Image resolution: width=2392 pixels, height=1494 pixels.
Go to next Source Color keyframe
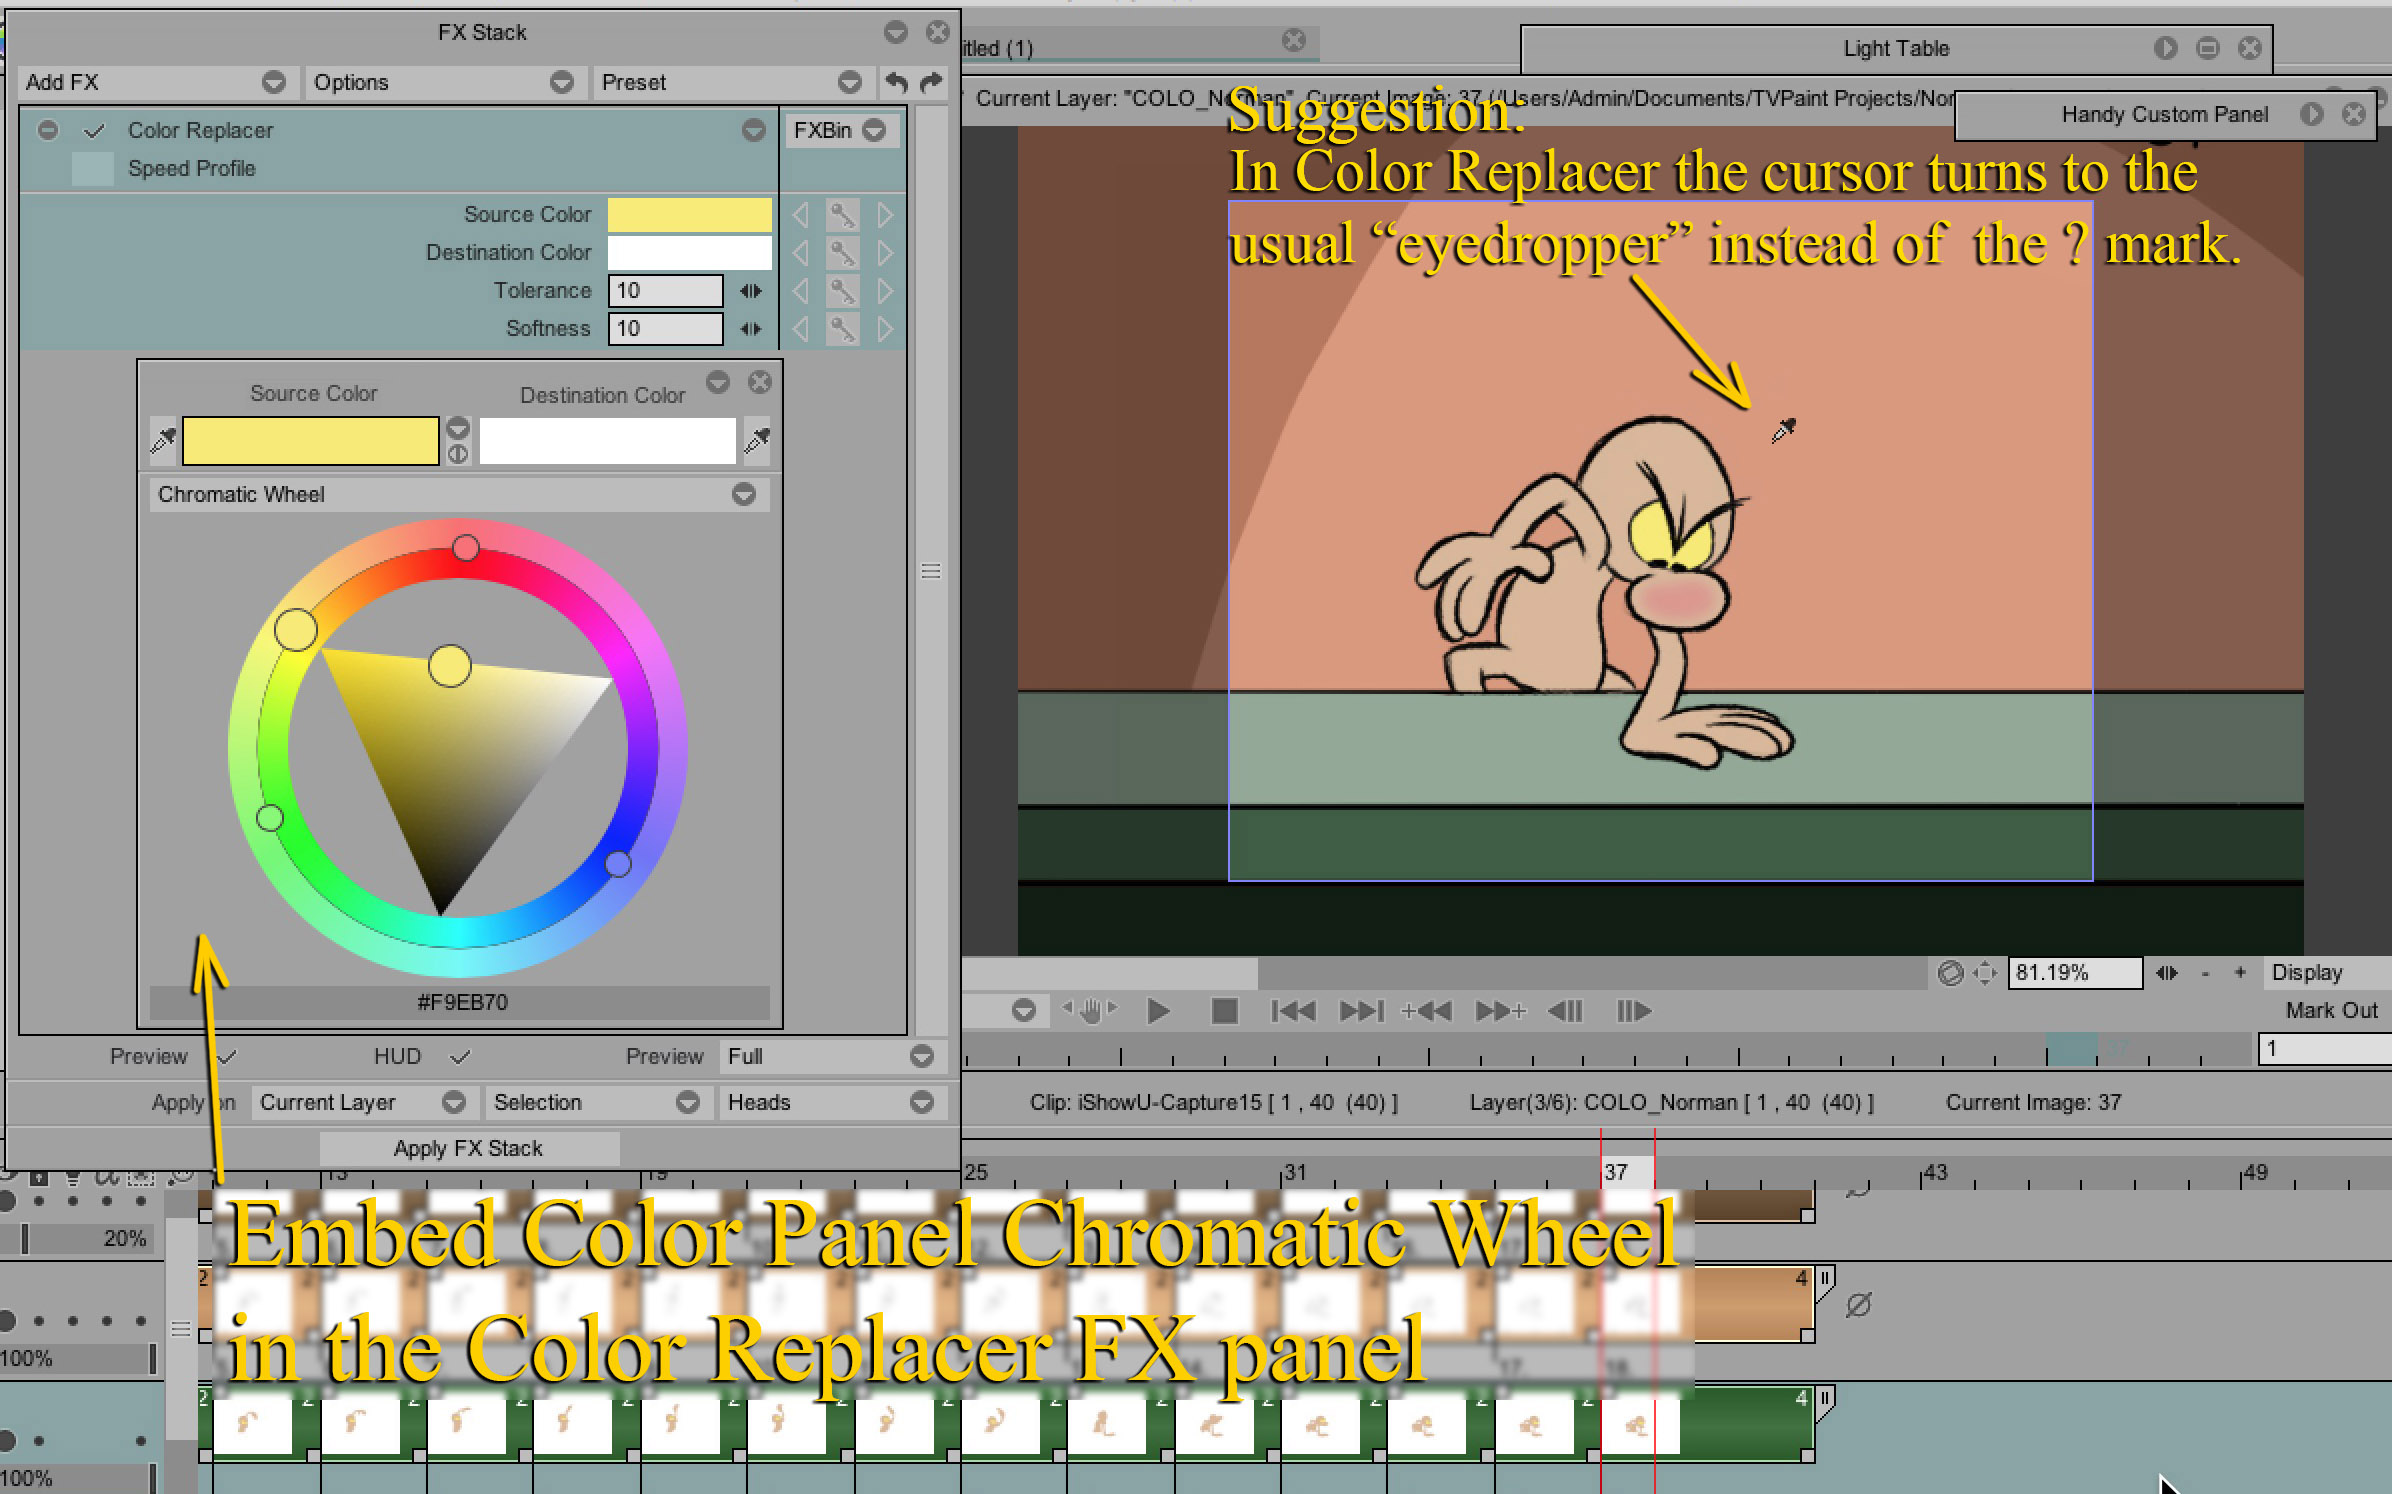pyautogui.click(x=884, y=215)
